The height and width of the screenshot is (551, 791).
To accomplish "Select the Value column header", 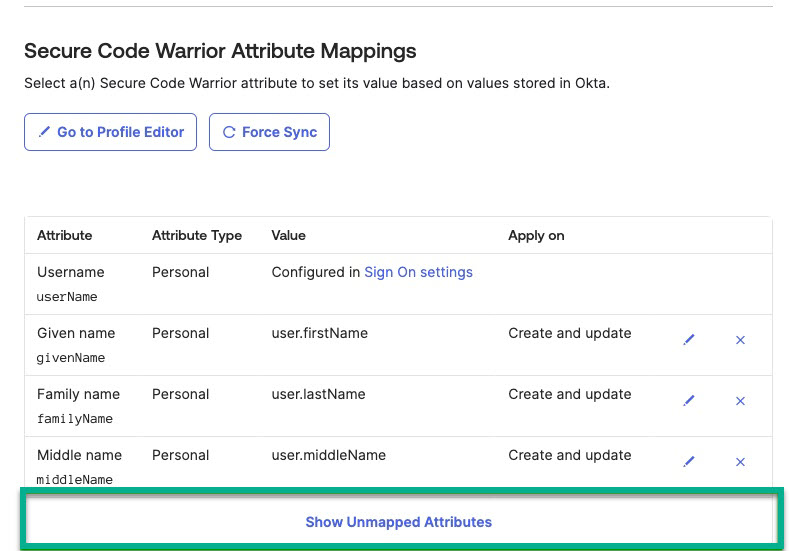I will click(289, 236).
